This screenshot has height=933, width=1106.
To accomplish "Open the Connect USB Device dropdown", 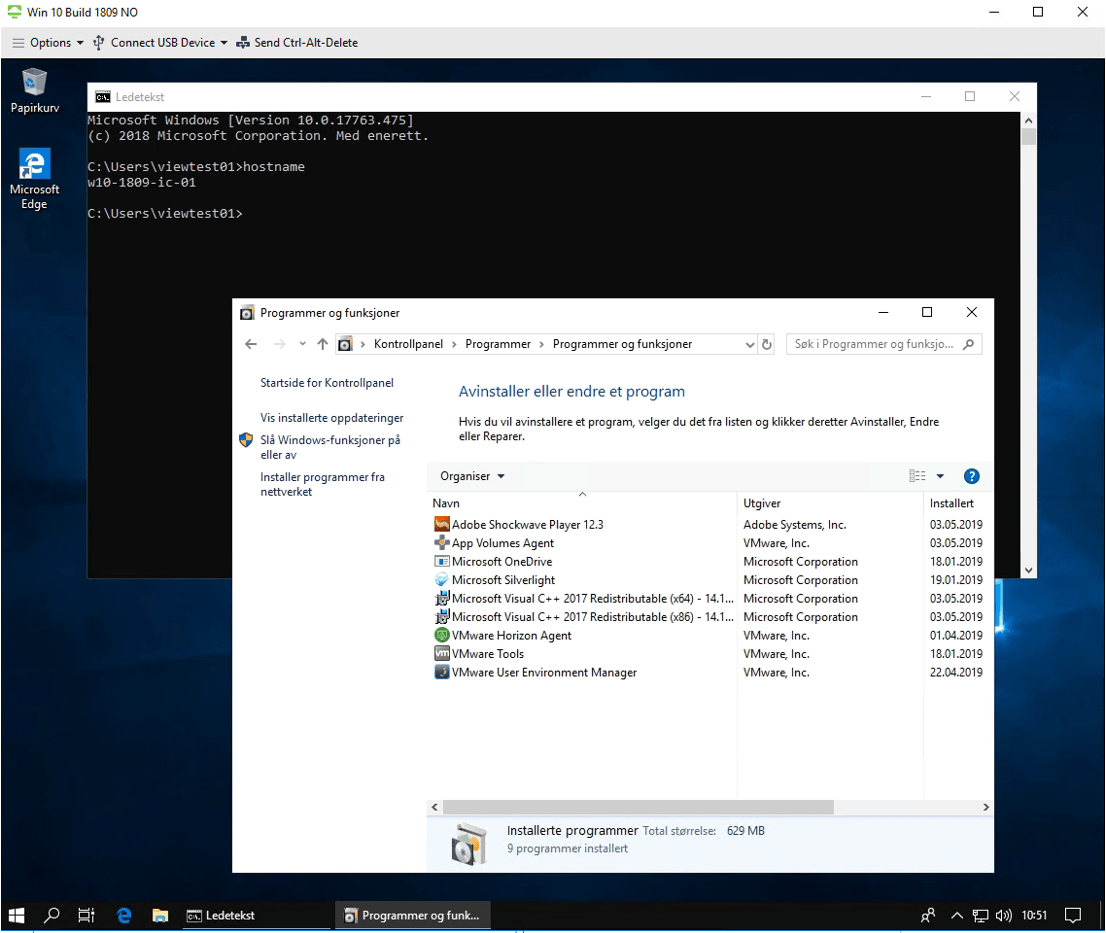I will [161, 43].
